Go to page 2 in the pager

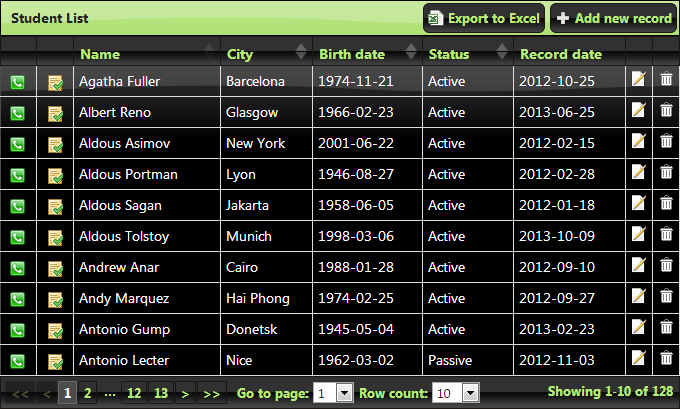coord(88,393)
